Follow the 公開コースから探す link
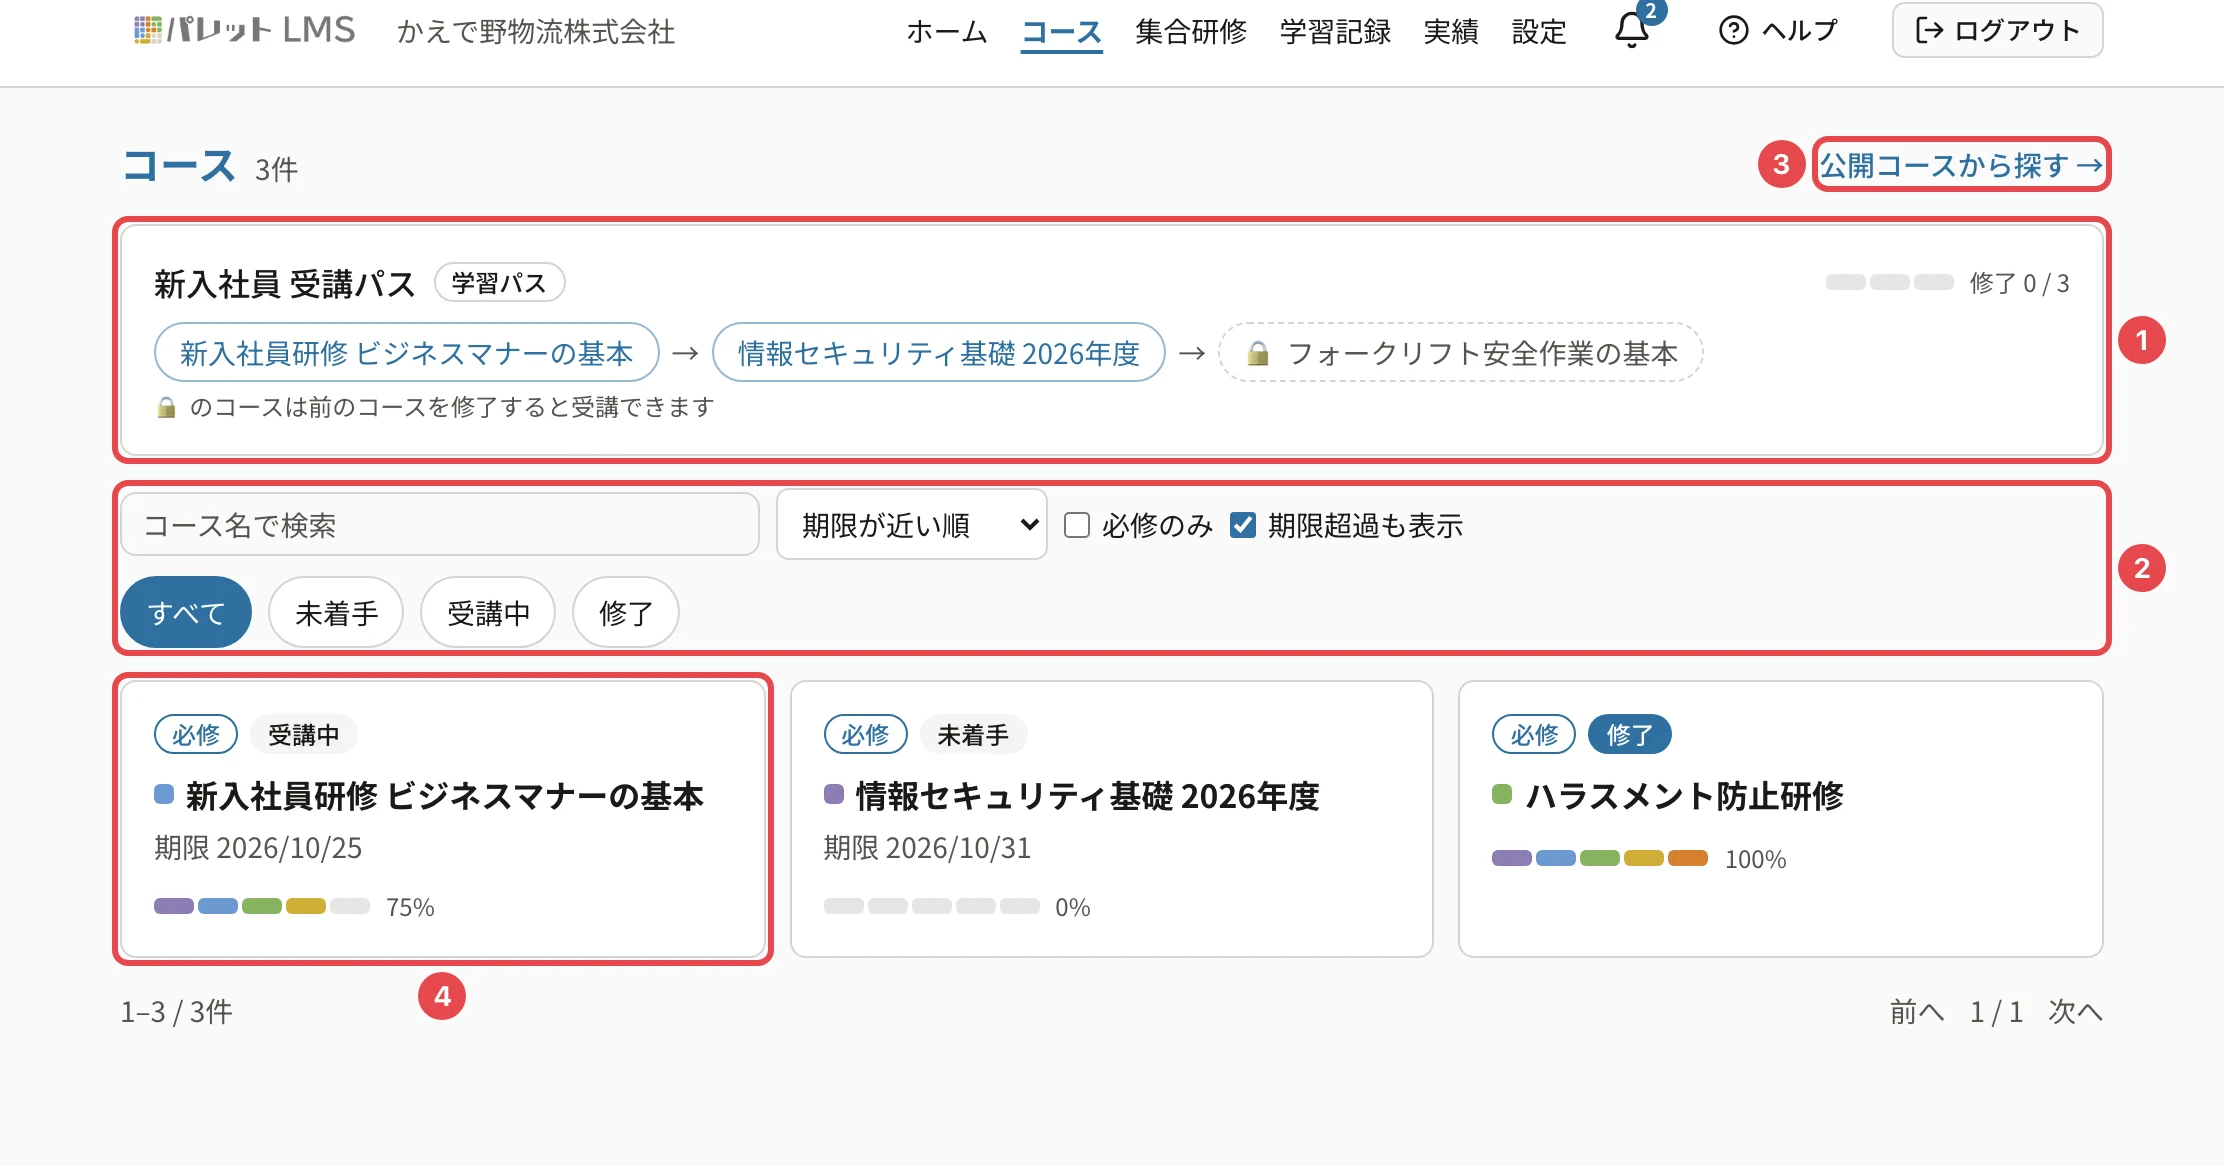Viewport: 2224px width, 1166px height. click(1961, 165)
